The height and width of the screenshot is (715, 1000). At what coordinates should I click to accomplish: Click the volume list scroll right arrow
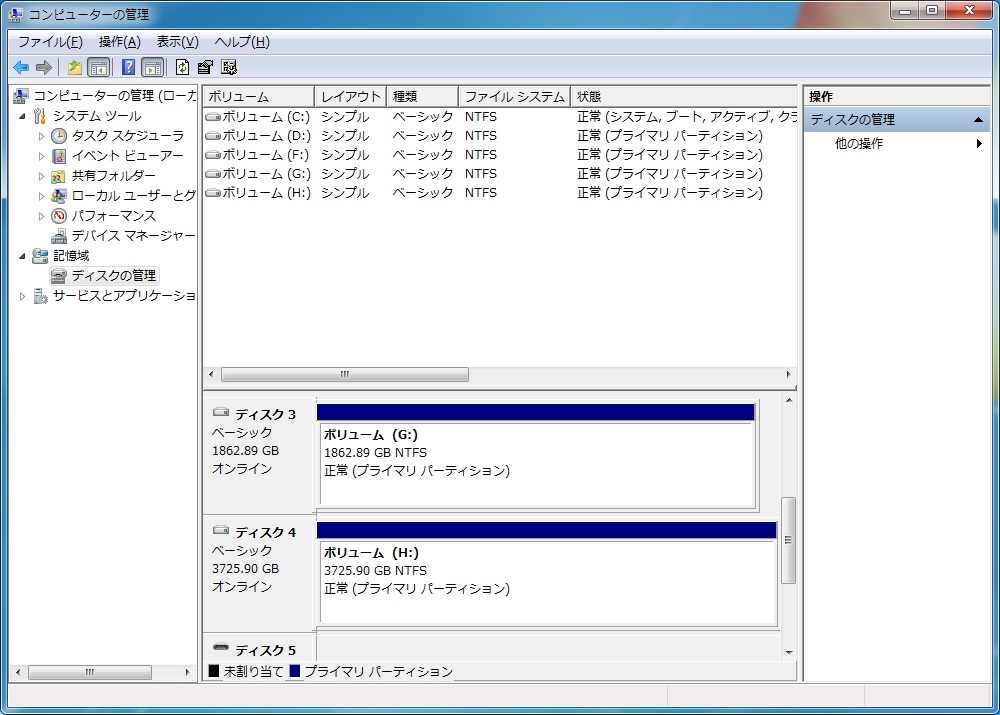point(788,374)
